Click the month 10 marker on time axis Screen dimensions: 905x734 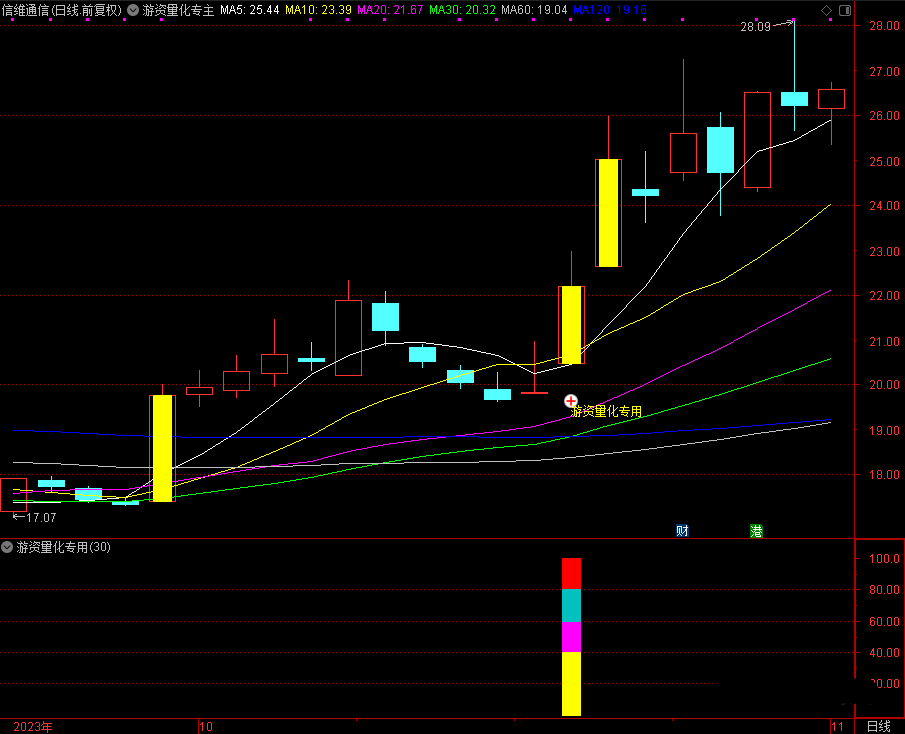(207, 726)
